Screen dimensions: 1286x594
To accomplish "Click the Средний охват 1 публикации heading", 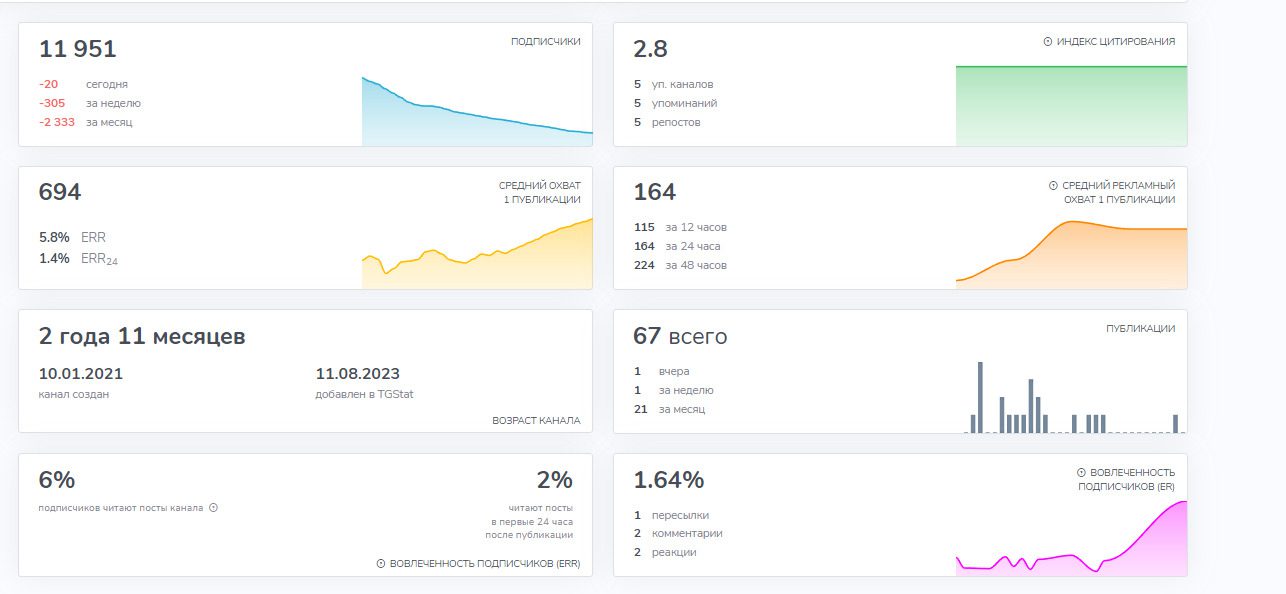I will [539, 193].
